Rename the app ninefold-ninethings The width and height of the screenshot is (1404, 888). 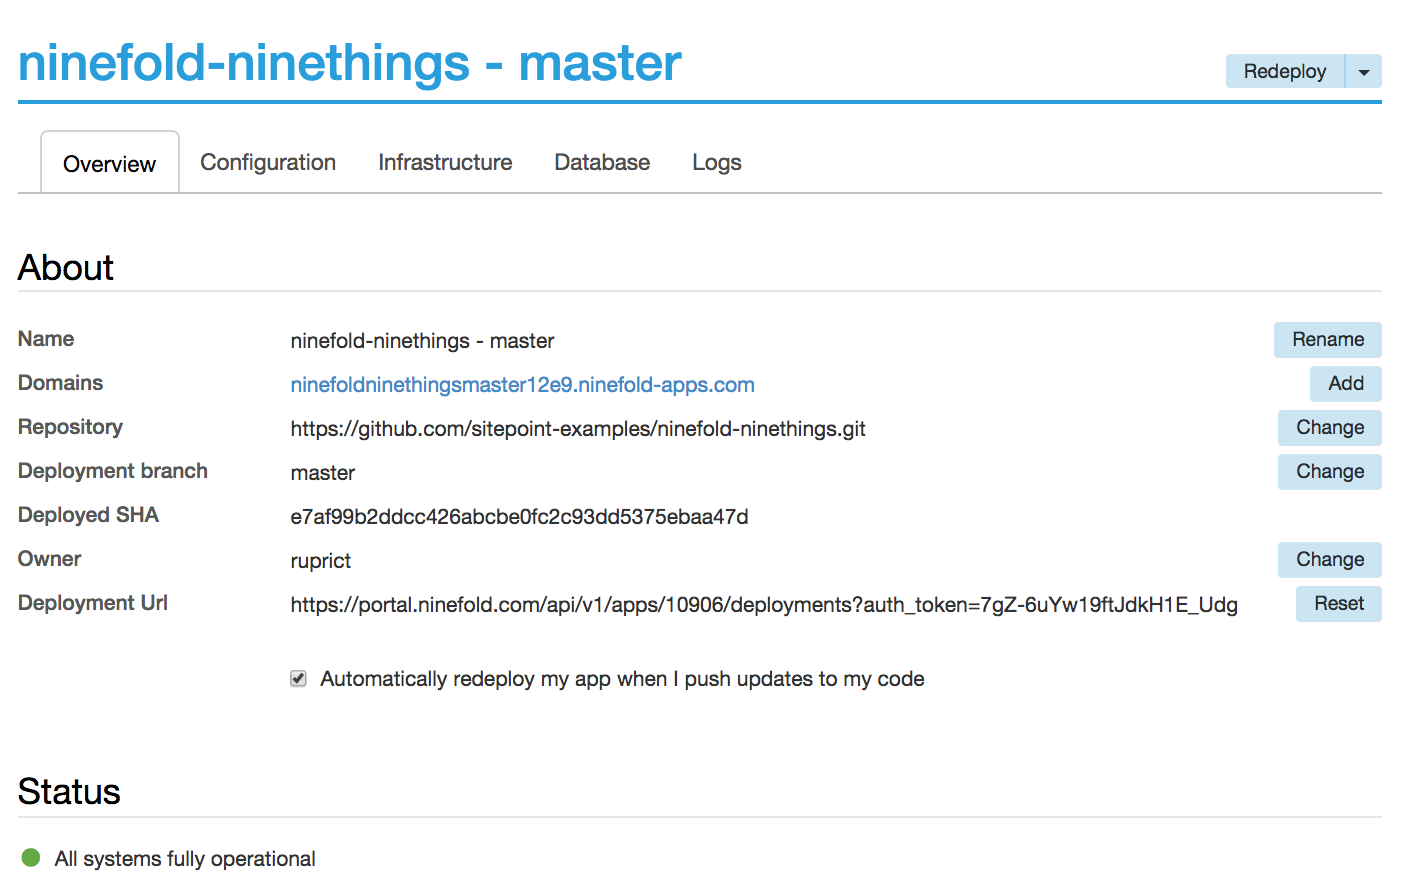coord(1327,340)
